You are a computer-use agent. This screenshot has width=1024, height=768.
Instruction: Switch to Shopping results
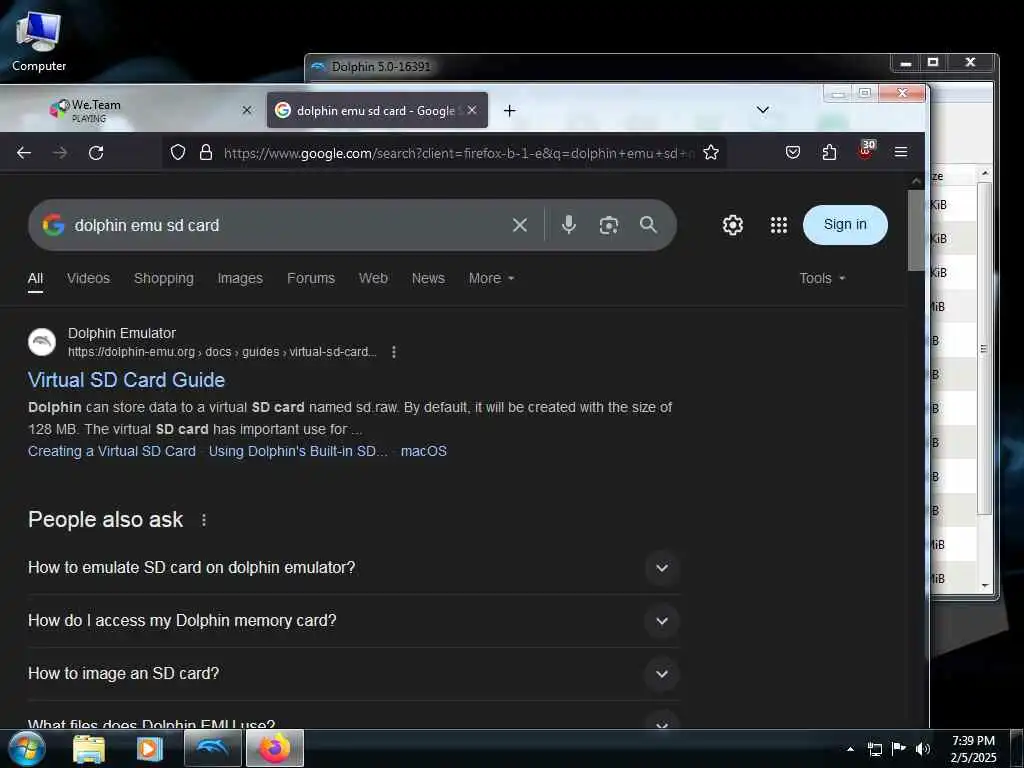point(163,278)
